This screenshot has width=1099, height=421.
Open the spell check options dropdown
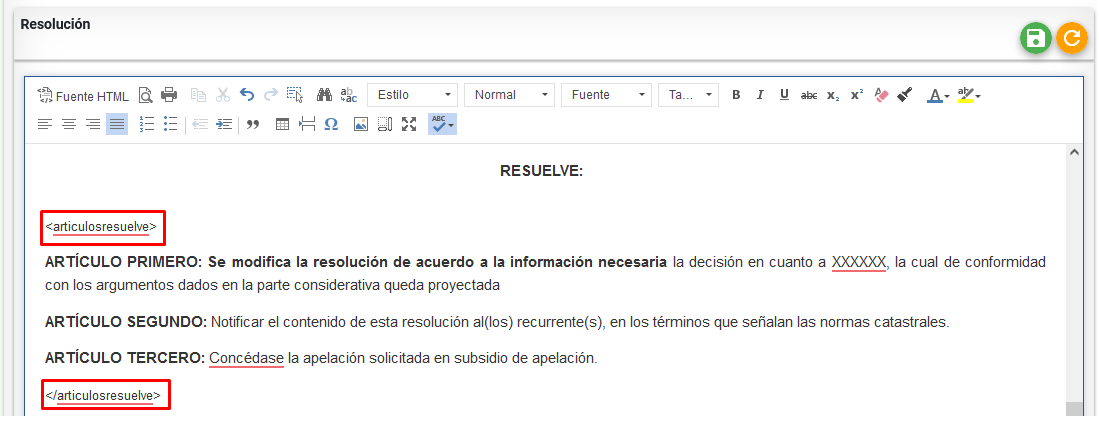click(442, 124)
